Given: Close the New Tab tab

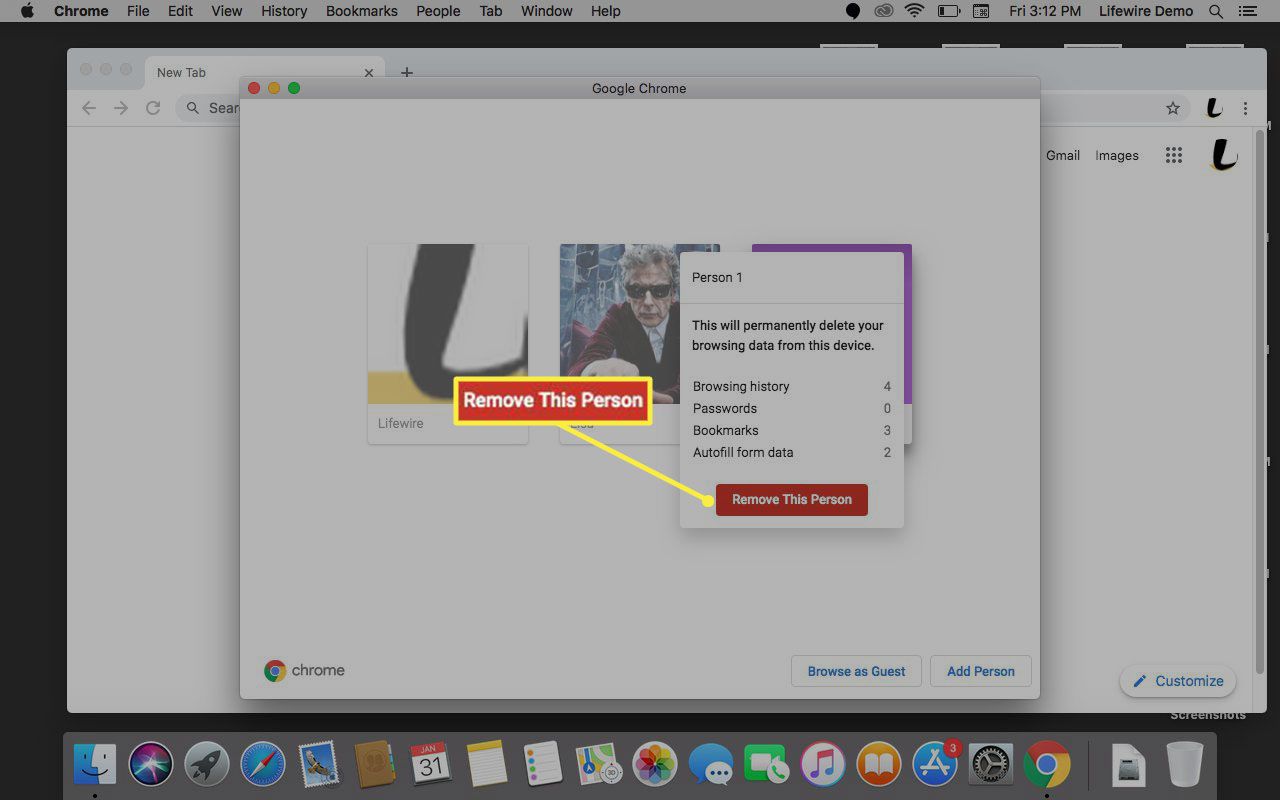Looking at the screenshot, I should pos(369,73).
